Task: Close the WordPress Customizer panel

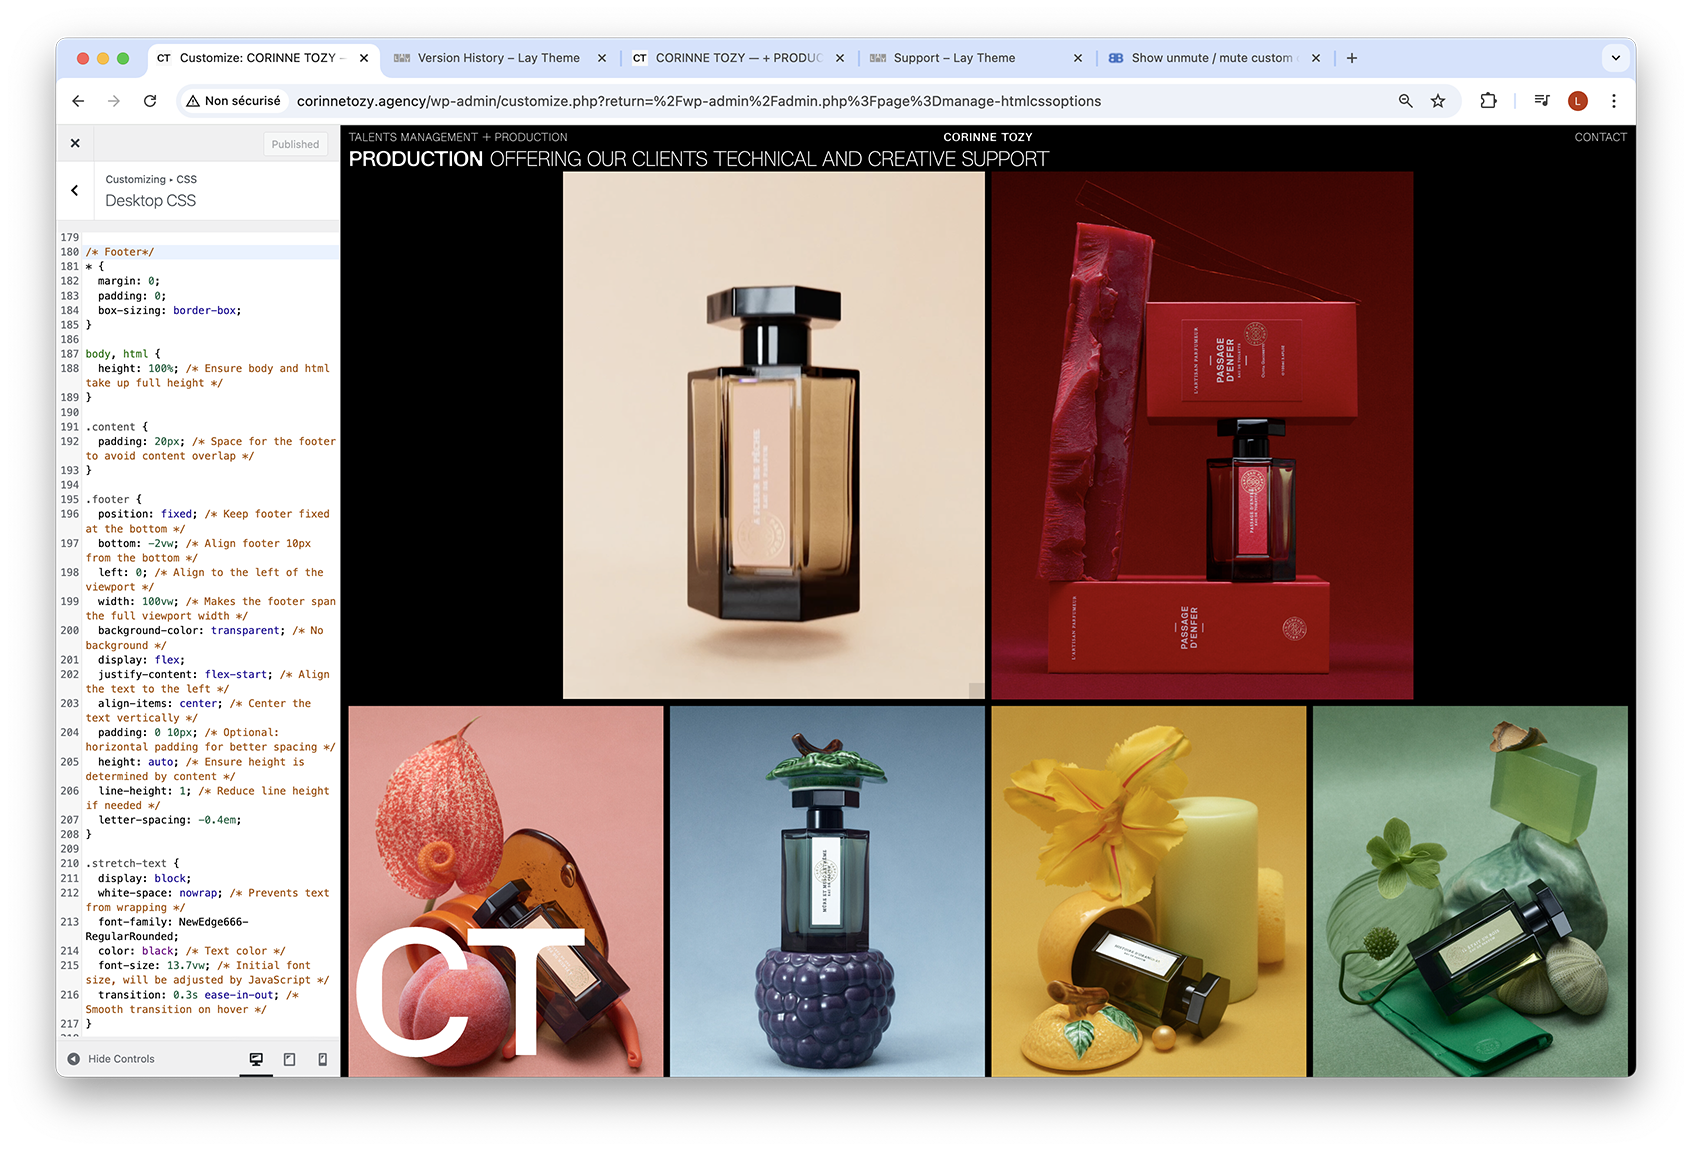Action: 75,143
